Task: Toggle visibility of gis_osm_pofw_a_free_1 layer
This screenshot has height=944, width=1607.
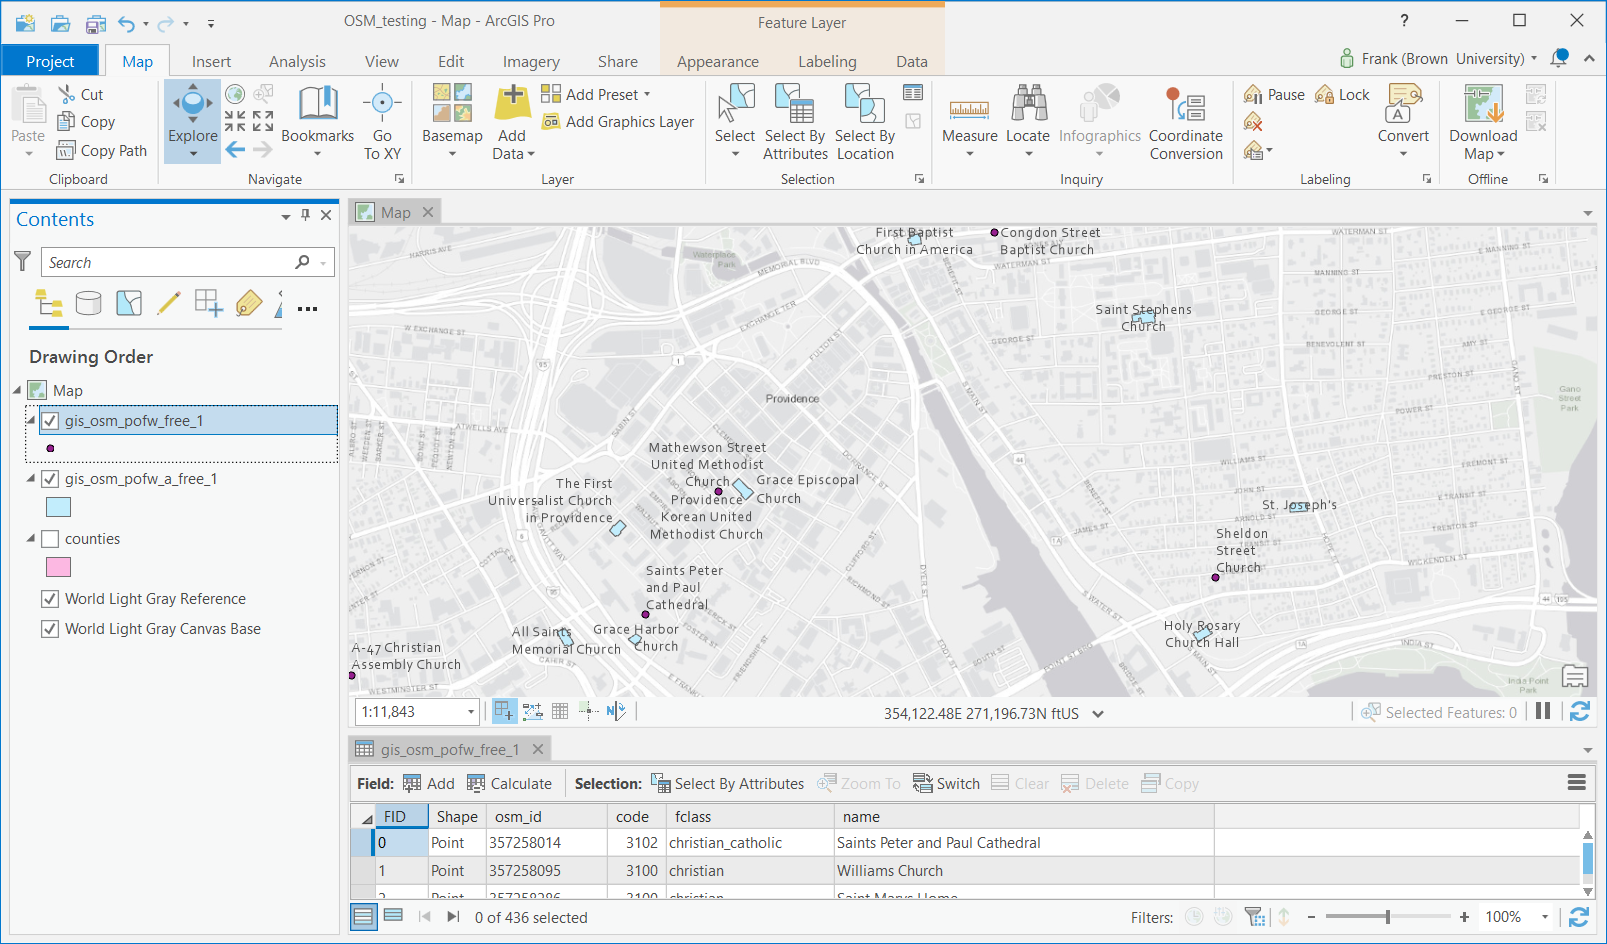Action: click(x=50, y=479)
